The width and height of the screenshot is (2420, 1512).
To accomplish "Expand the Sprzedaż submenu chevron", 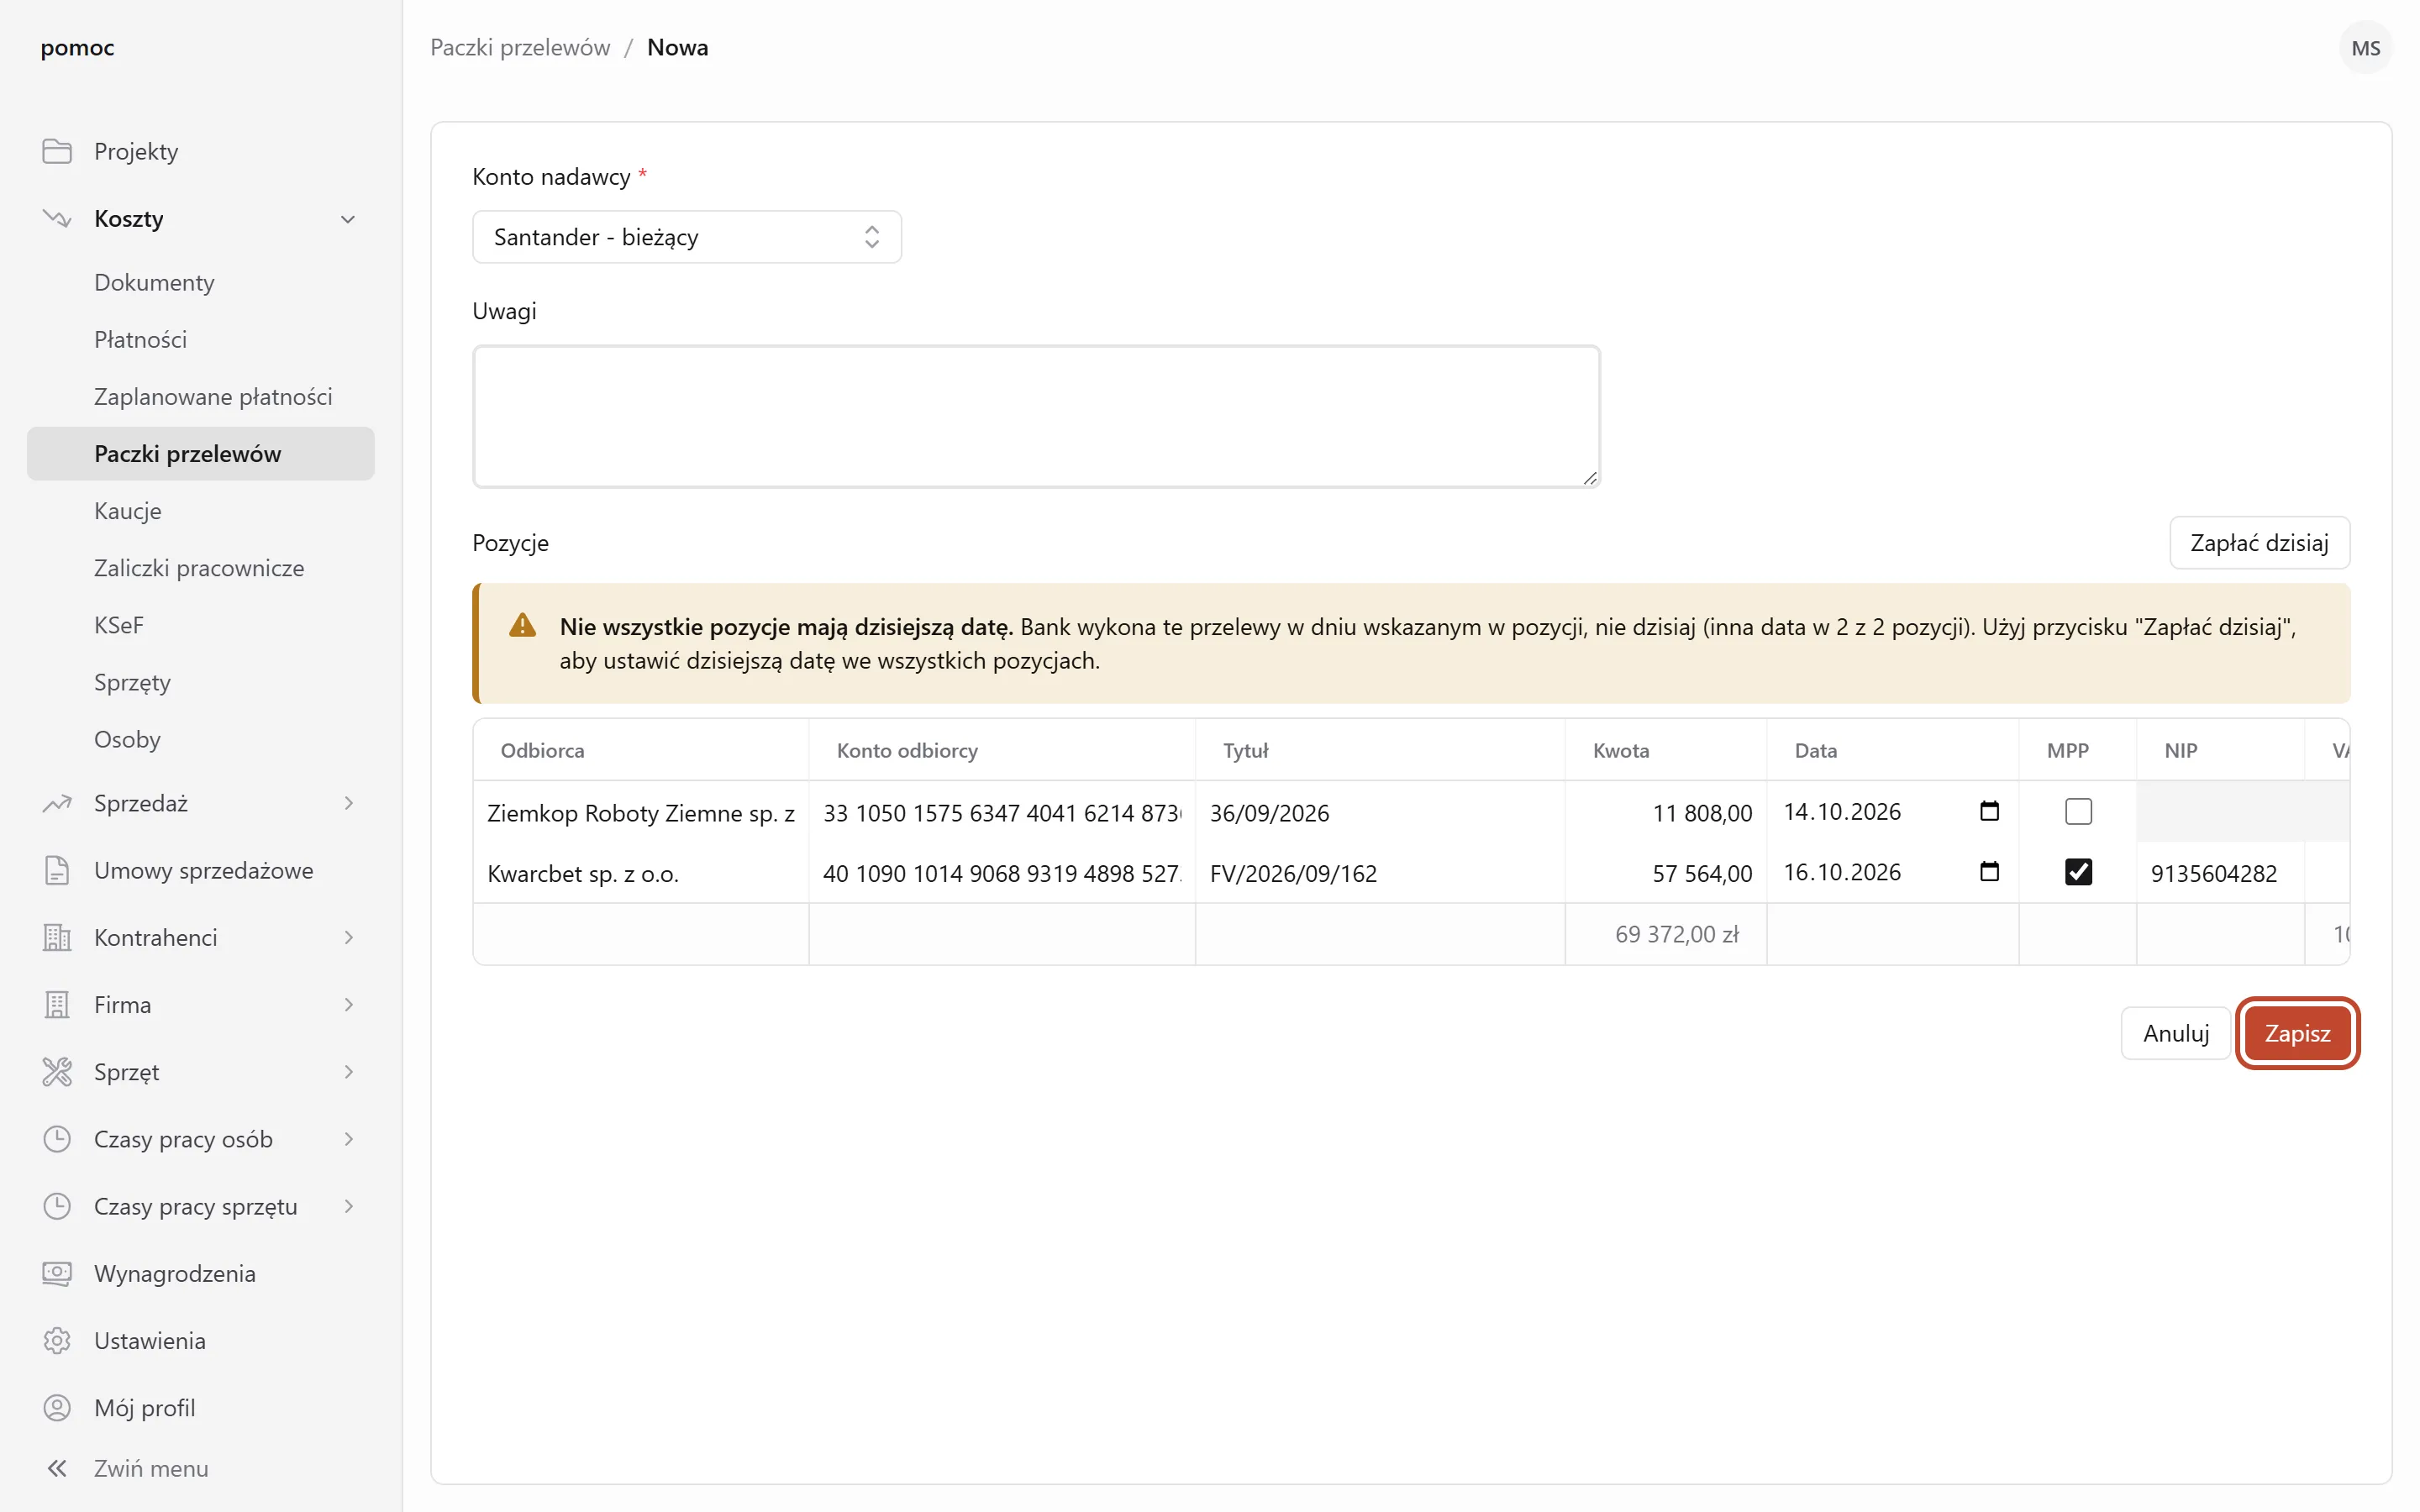I will click(x=348, y=803).
